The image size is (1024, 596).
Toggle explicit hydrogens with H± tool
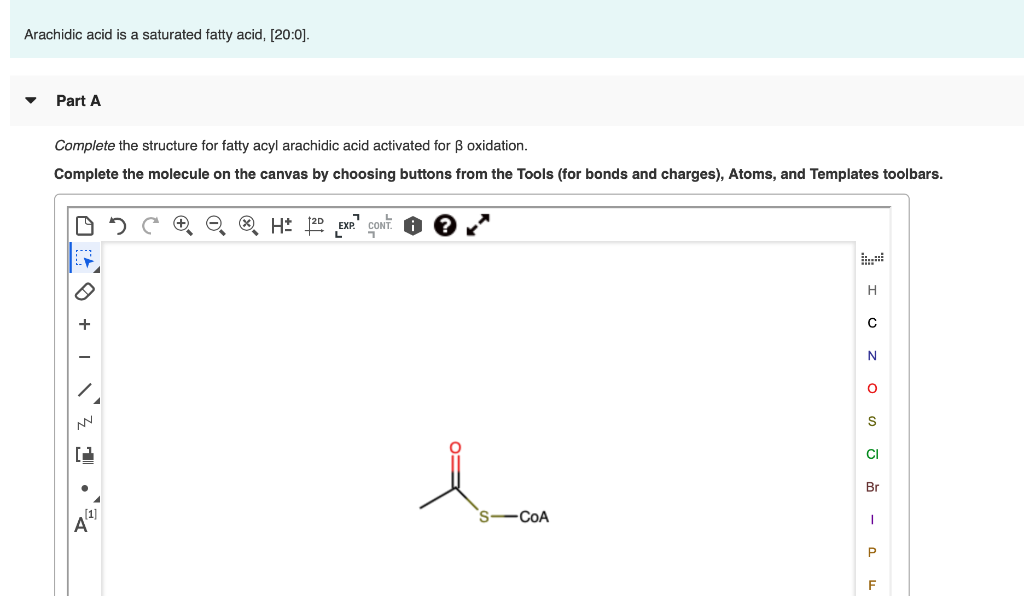[281, 225]
